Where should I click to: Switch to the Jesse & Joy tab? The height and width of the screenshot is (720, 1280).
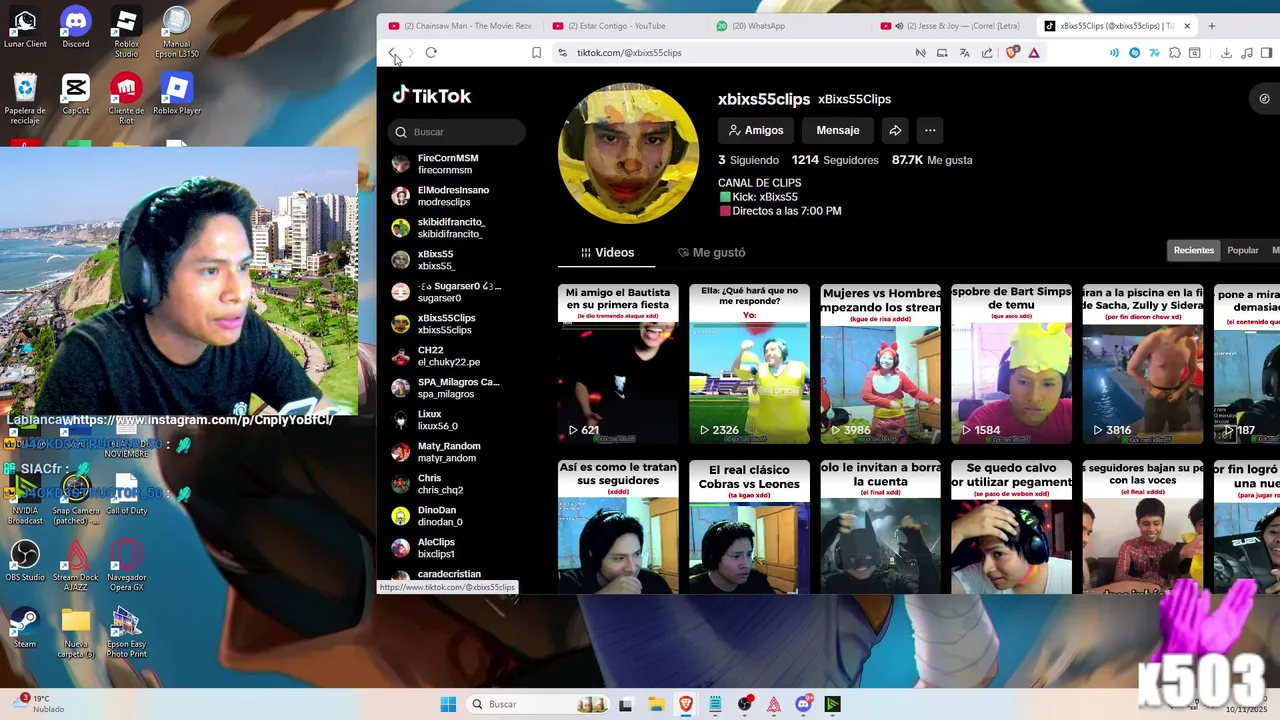point(952,26)
